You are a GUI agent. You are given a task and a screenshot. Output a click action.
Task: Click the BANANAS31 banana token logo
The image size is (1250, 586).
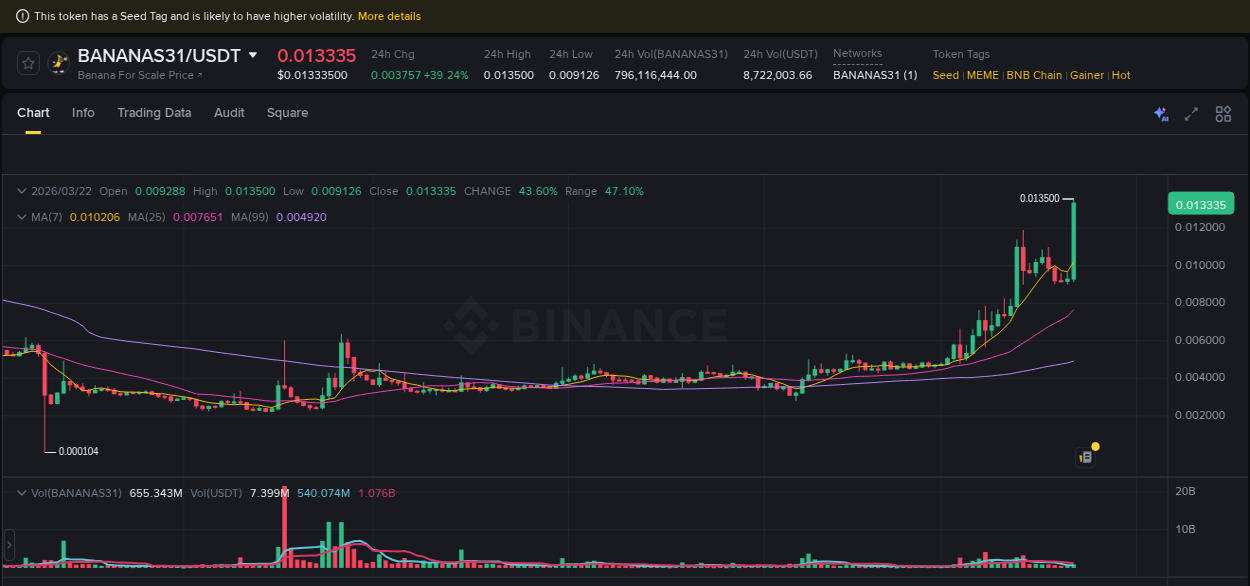(x=60, y=64)
